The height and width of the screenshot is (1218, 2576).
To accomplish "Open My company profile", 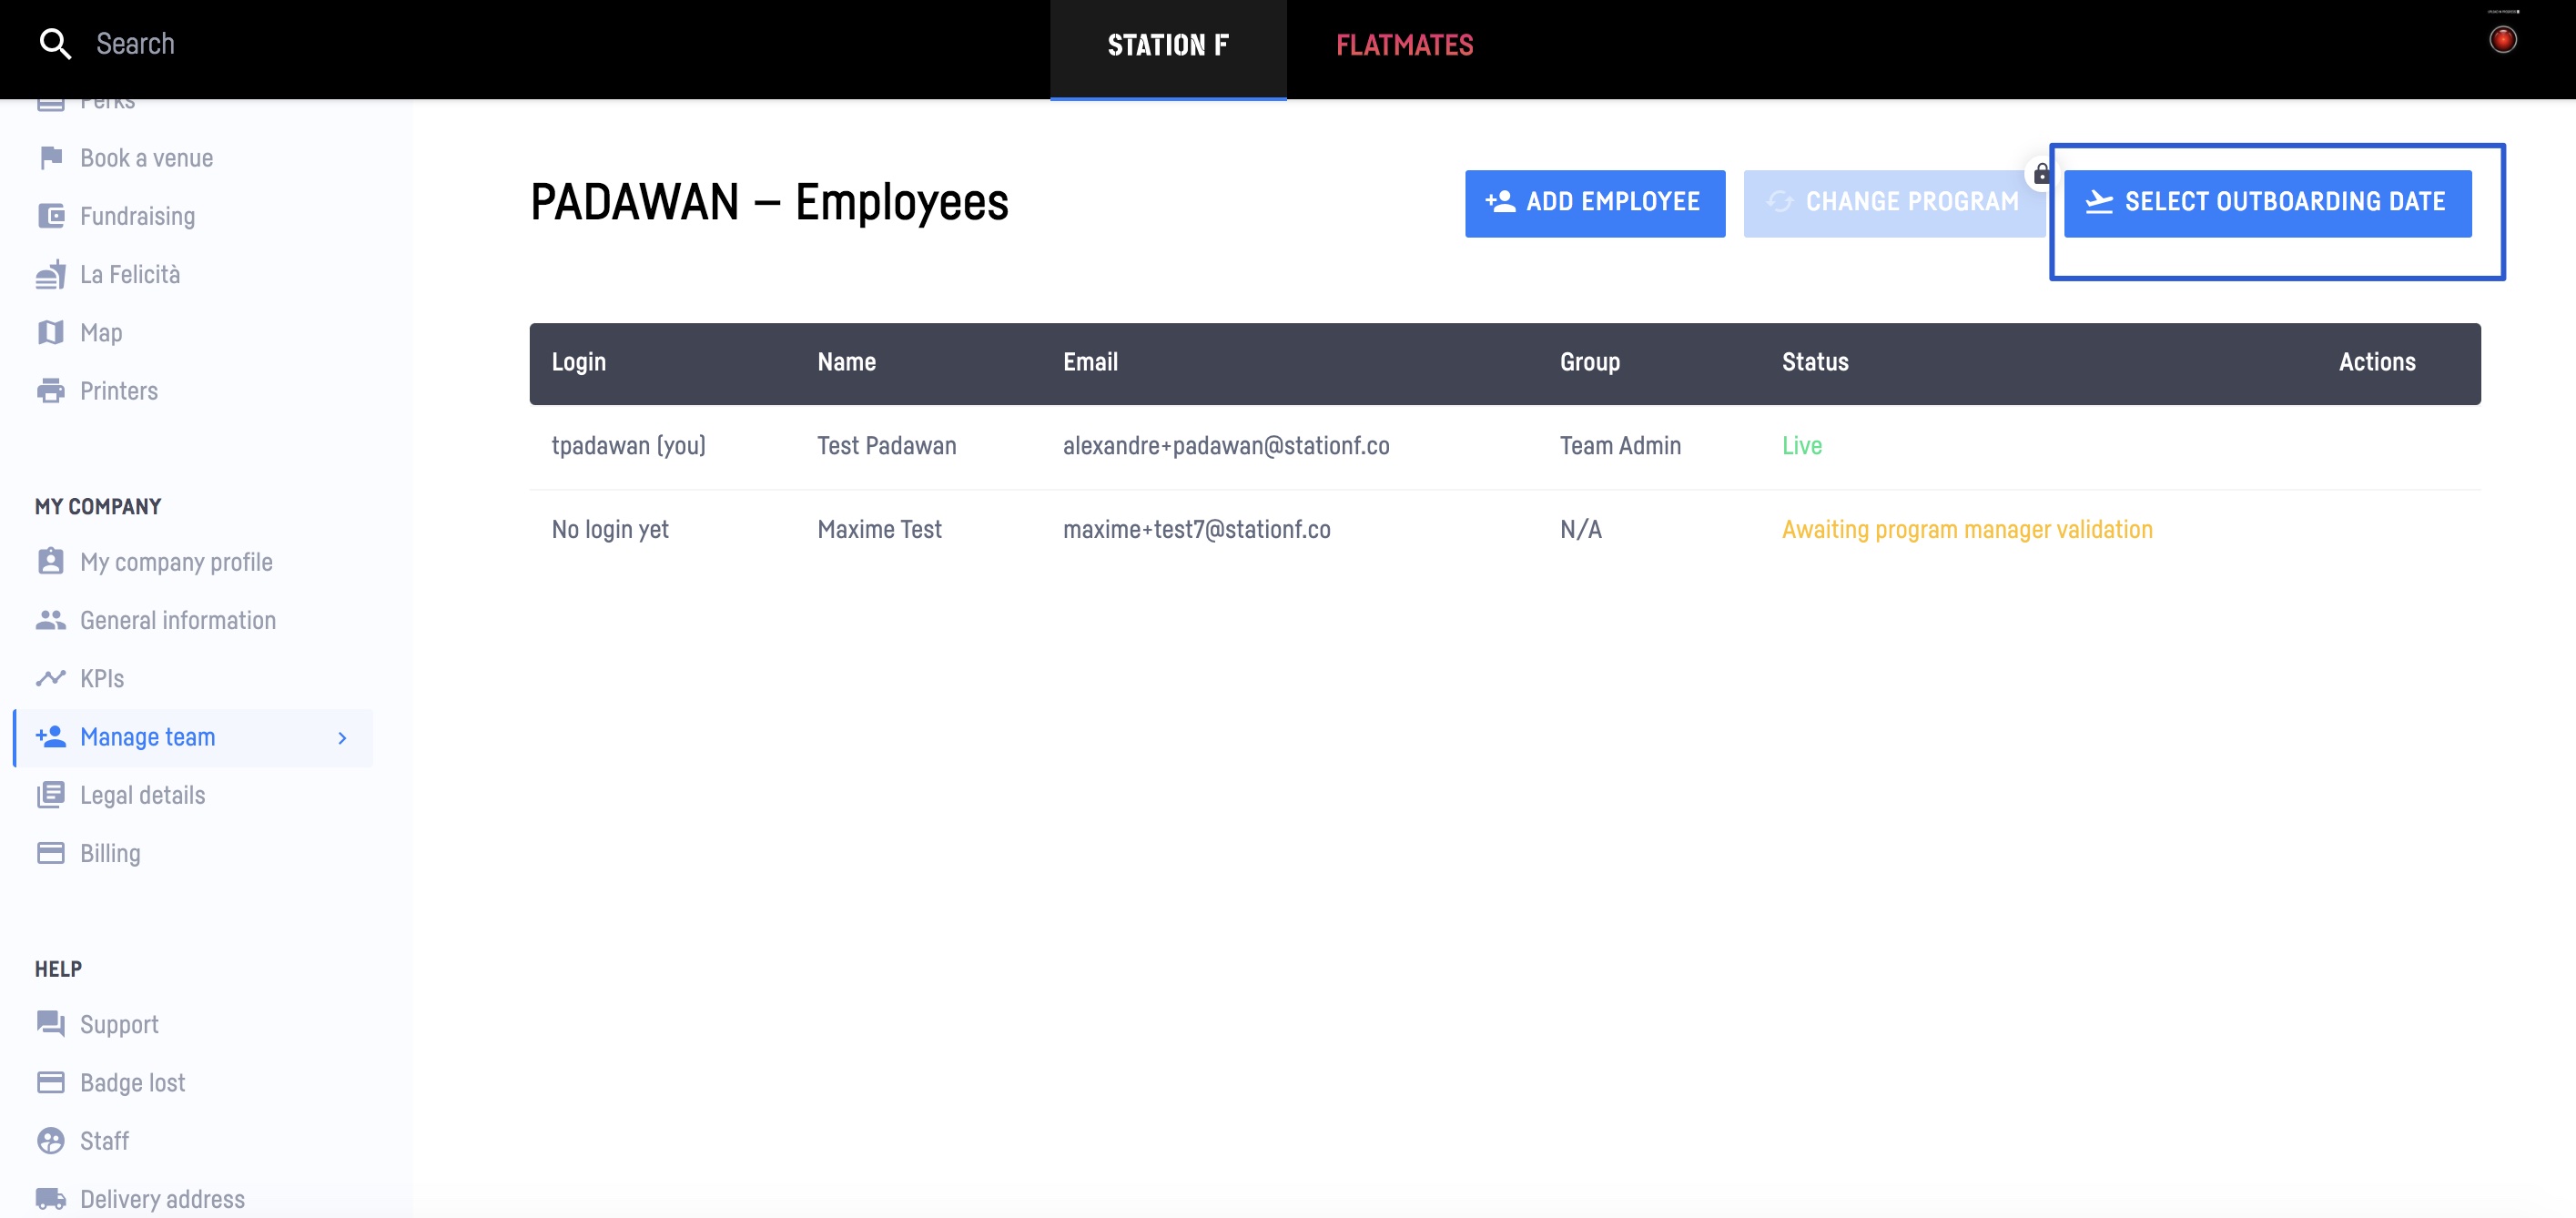I will coord(176,562).
